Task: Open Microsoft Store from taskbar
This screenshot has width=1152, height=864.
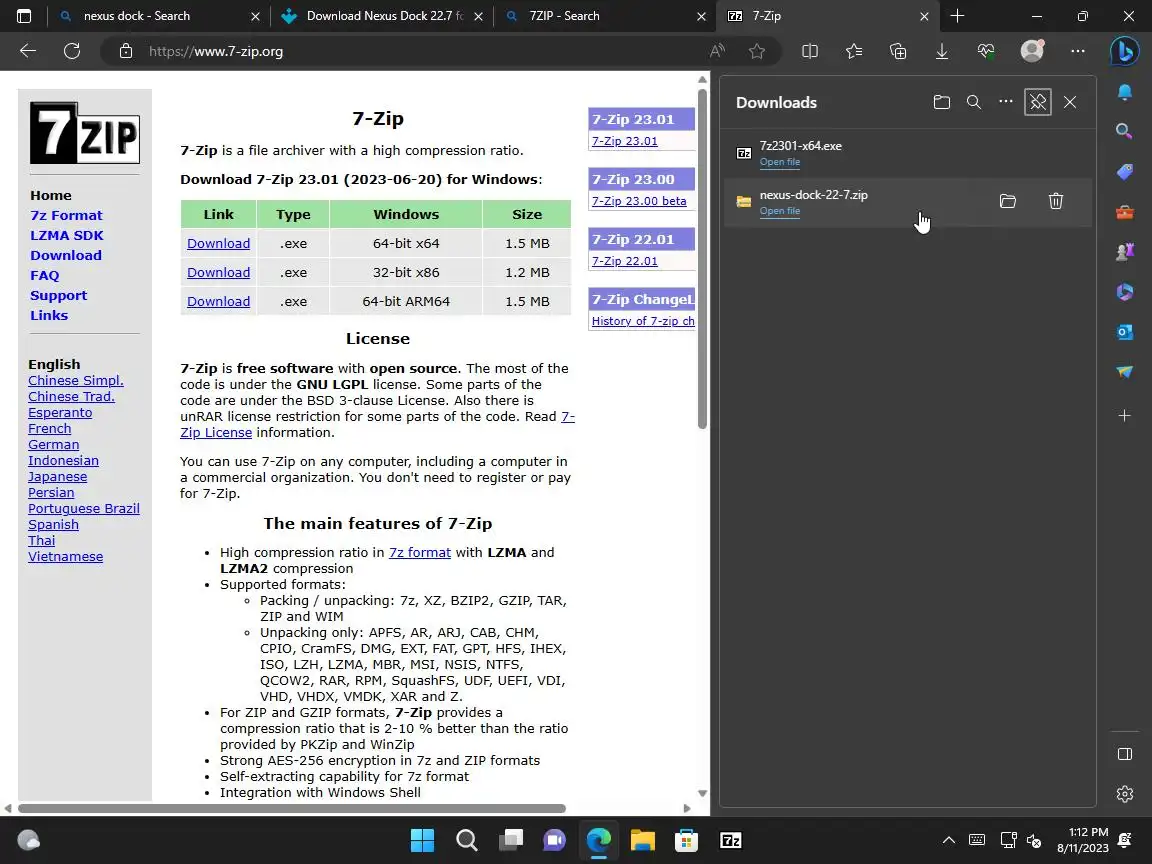Action: tap(686, 840)
